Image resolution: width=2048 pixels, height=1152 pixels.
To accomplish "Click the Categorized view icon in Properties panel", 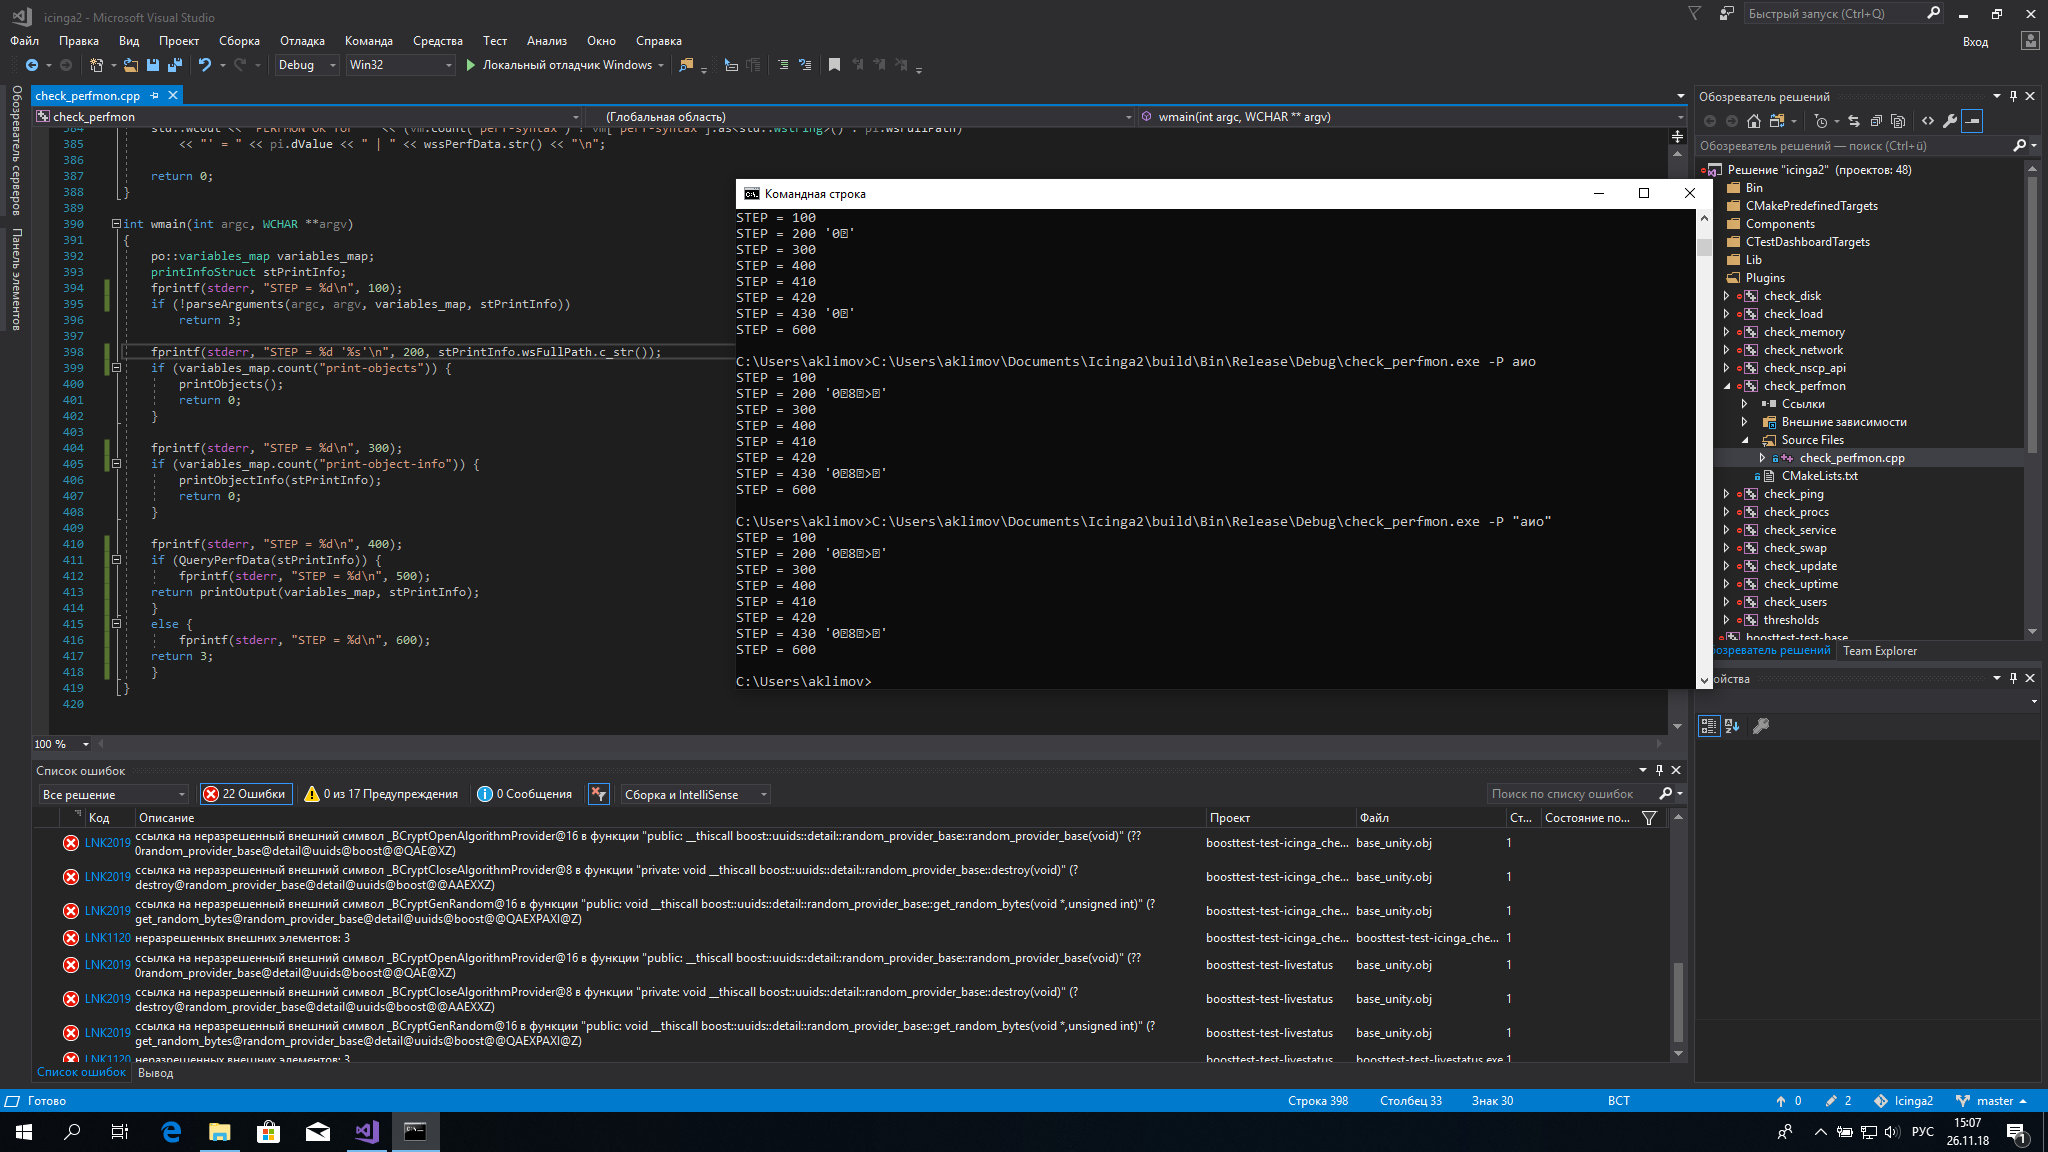I will [x=1709, y=726].
